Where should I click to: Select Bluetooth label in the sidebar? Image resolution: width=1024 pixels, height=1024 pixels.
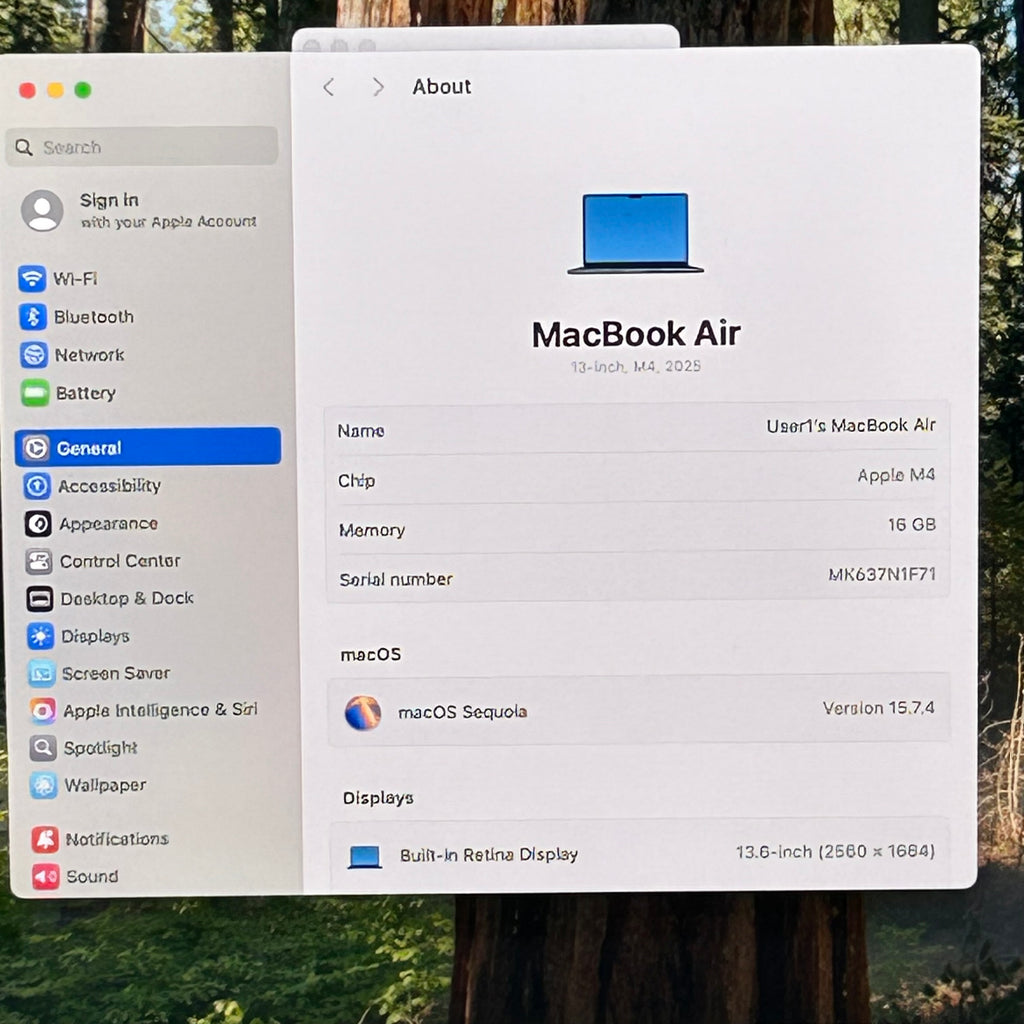(94, 317)
